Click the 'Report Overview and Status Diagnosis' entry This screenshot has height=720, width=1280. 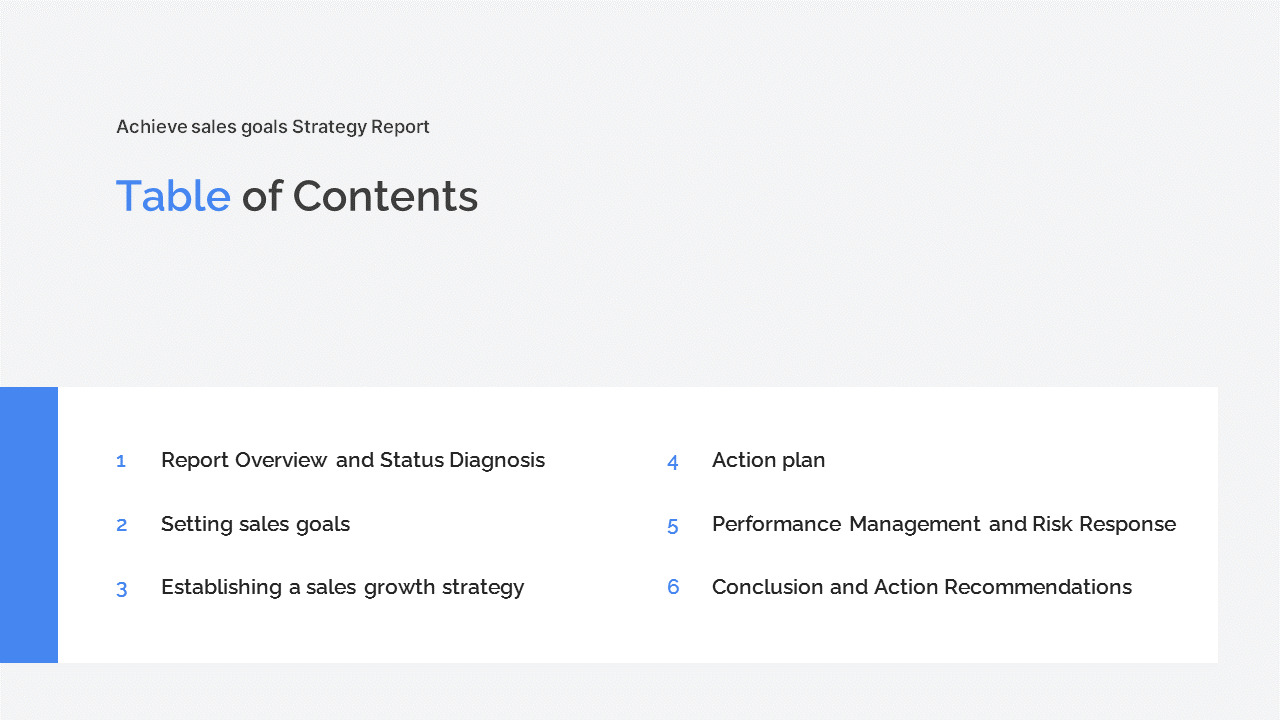[352, 460]
